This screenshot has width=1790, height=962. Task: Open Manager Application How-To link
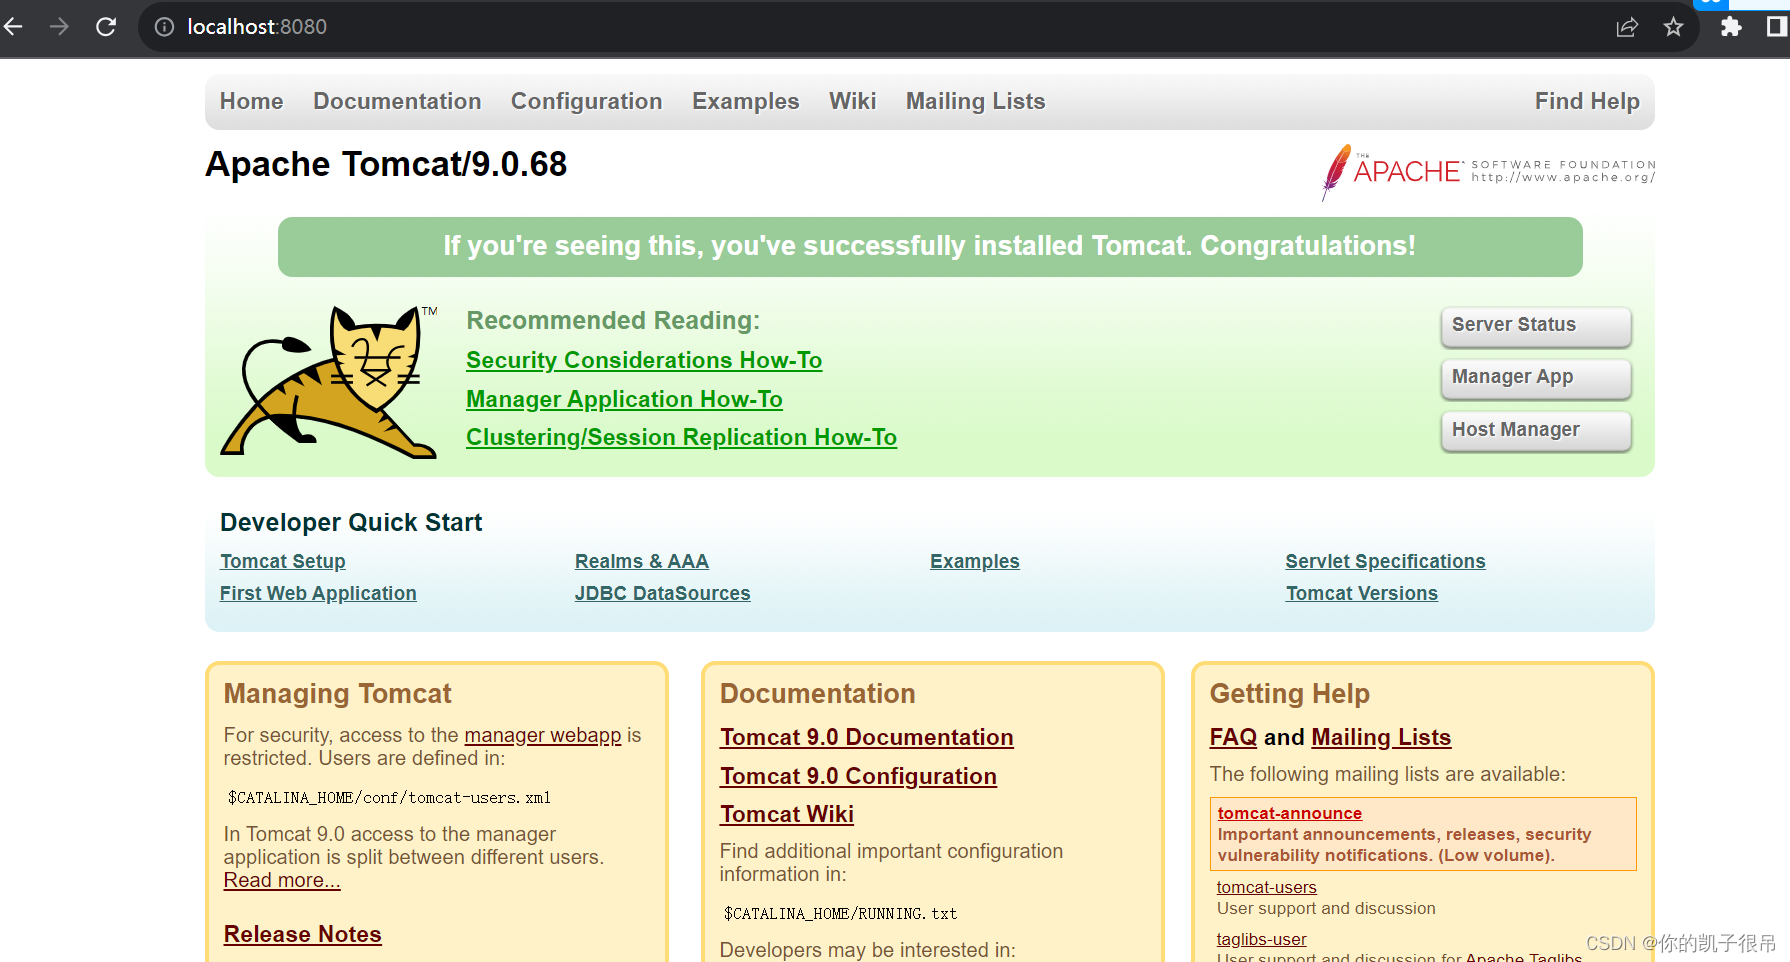pyautogui.click(x=624, y=399)
